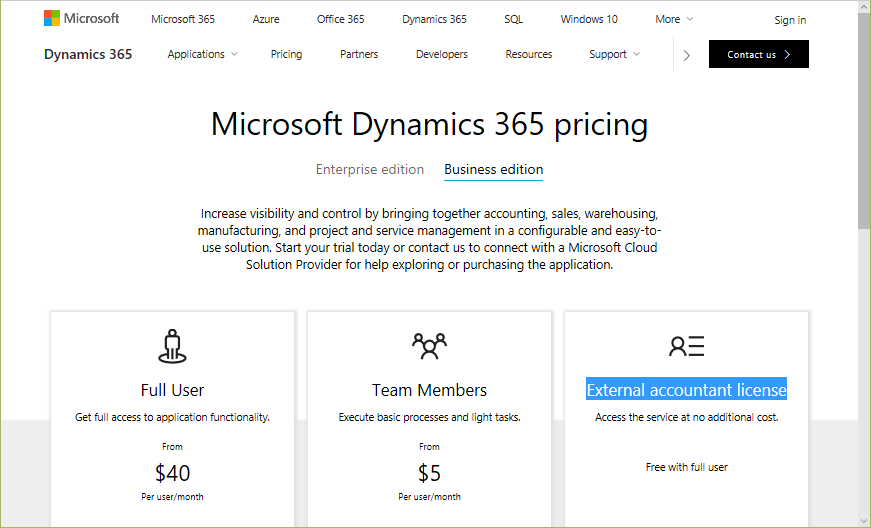Click Microsoft Dynamics 365 pricing heading
The height and width of the screenshot is (528, 871).
coord(429,124)
